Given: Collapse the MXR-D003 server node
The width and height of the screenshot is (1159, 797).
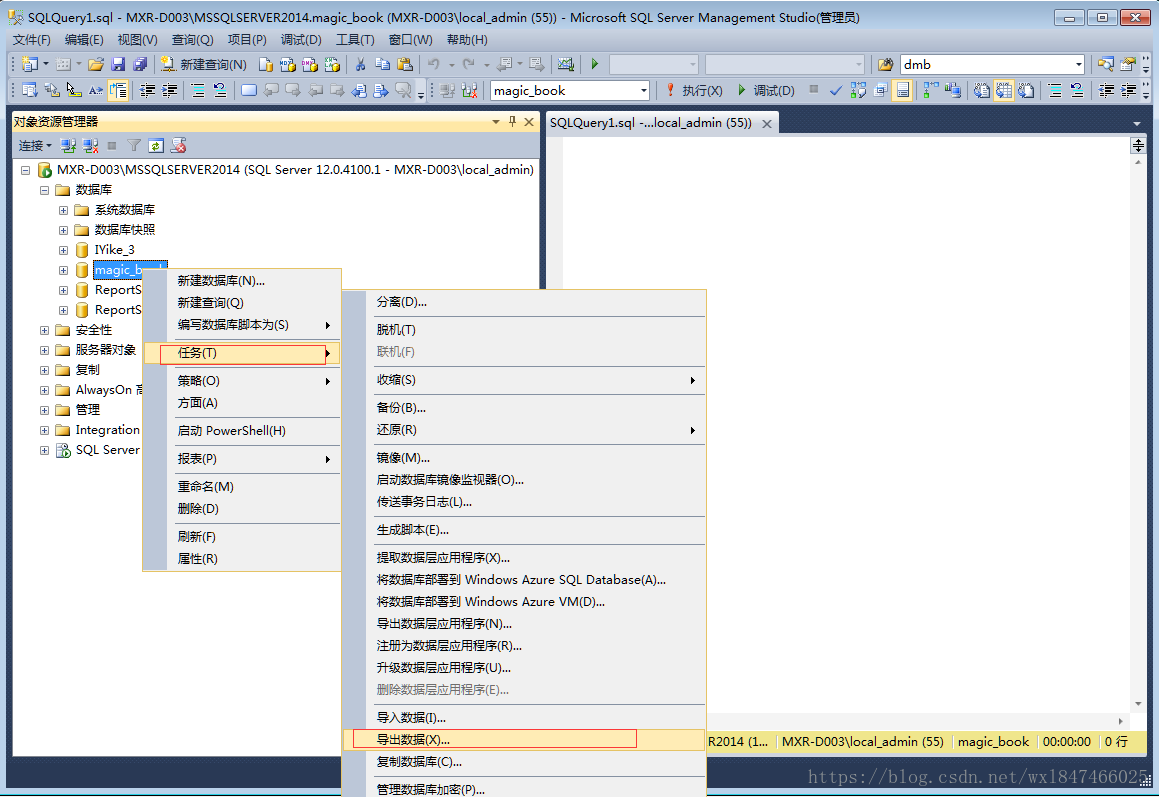Looking at the screenshot, I should (x=25, y=170).
